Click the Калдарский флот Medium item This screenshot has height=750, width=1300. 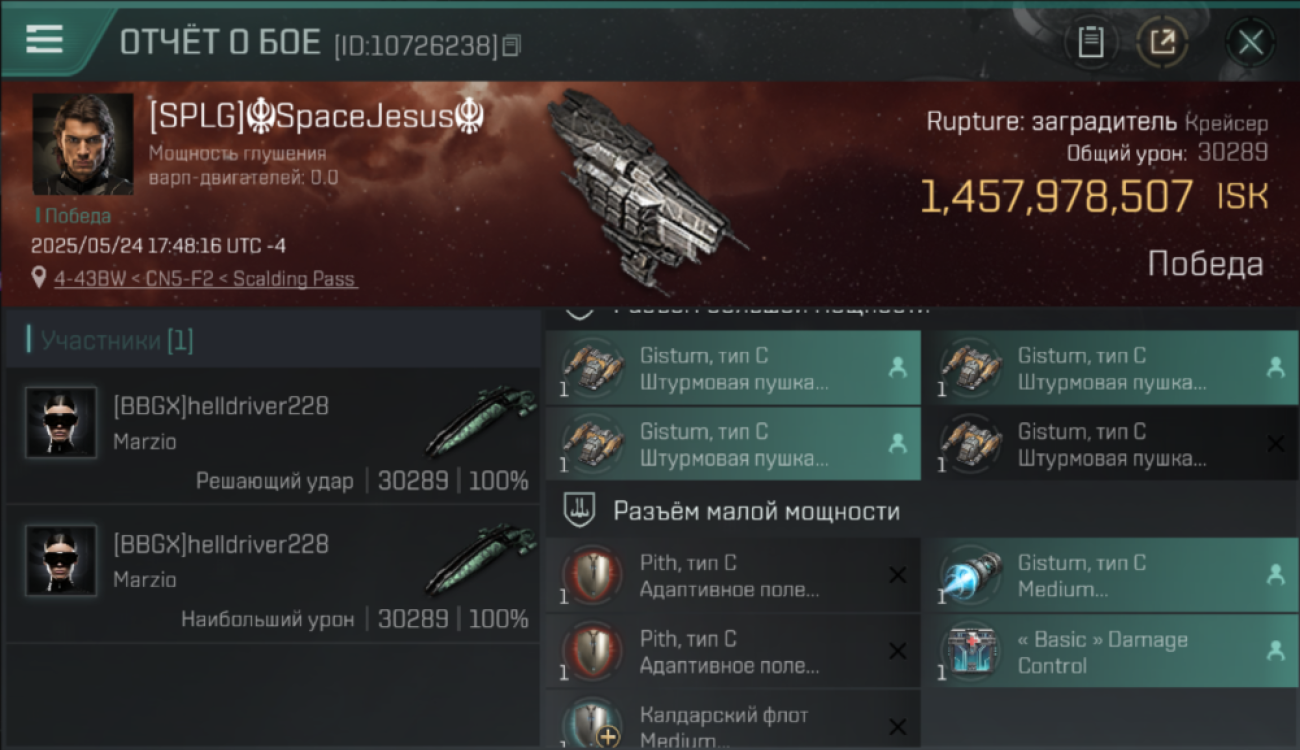733,719
